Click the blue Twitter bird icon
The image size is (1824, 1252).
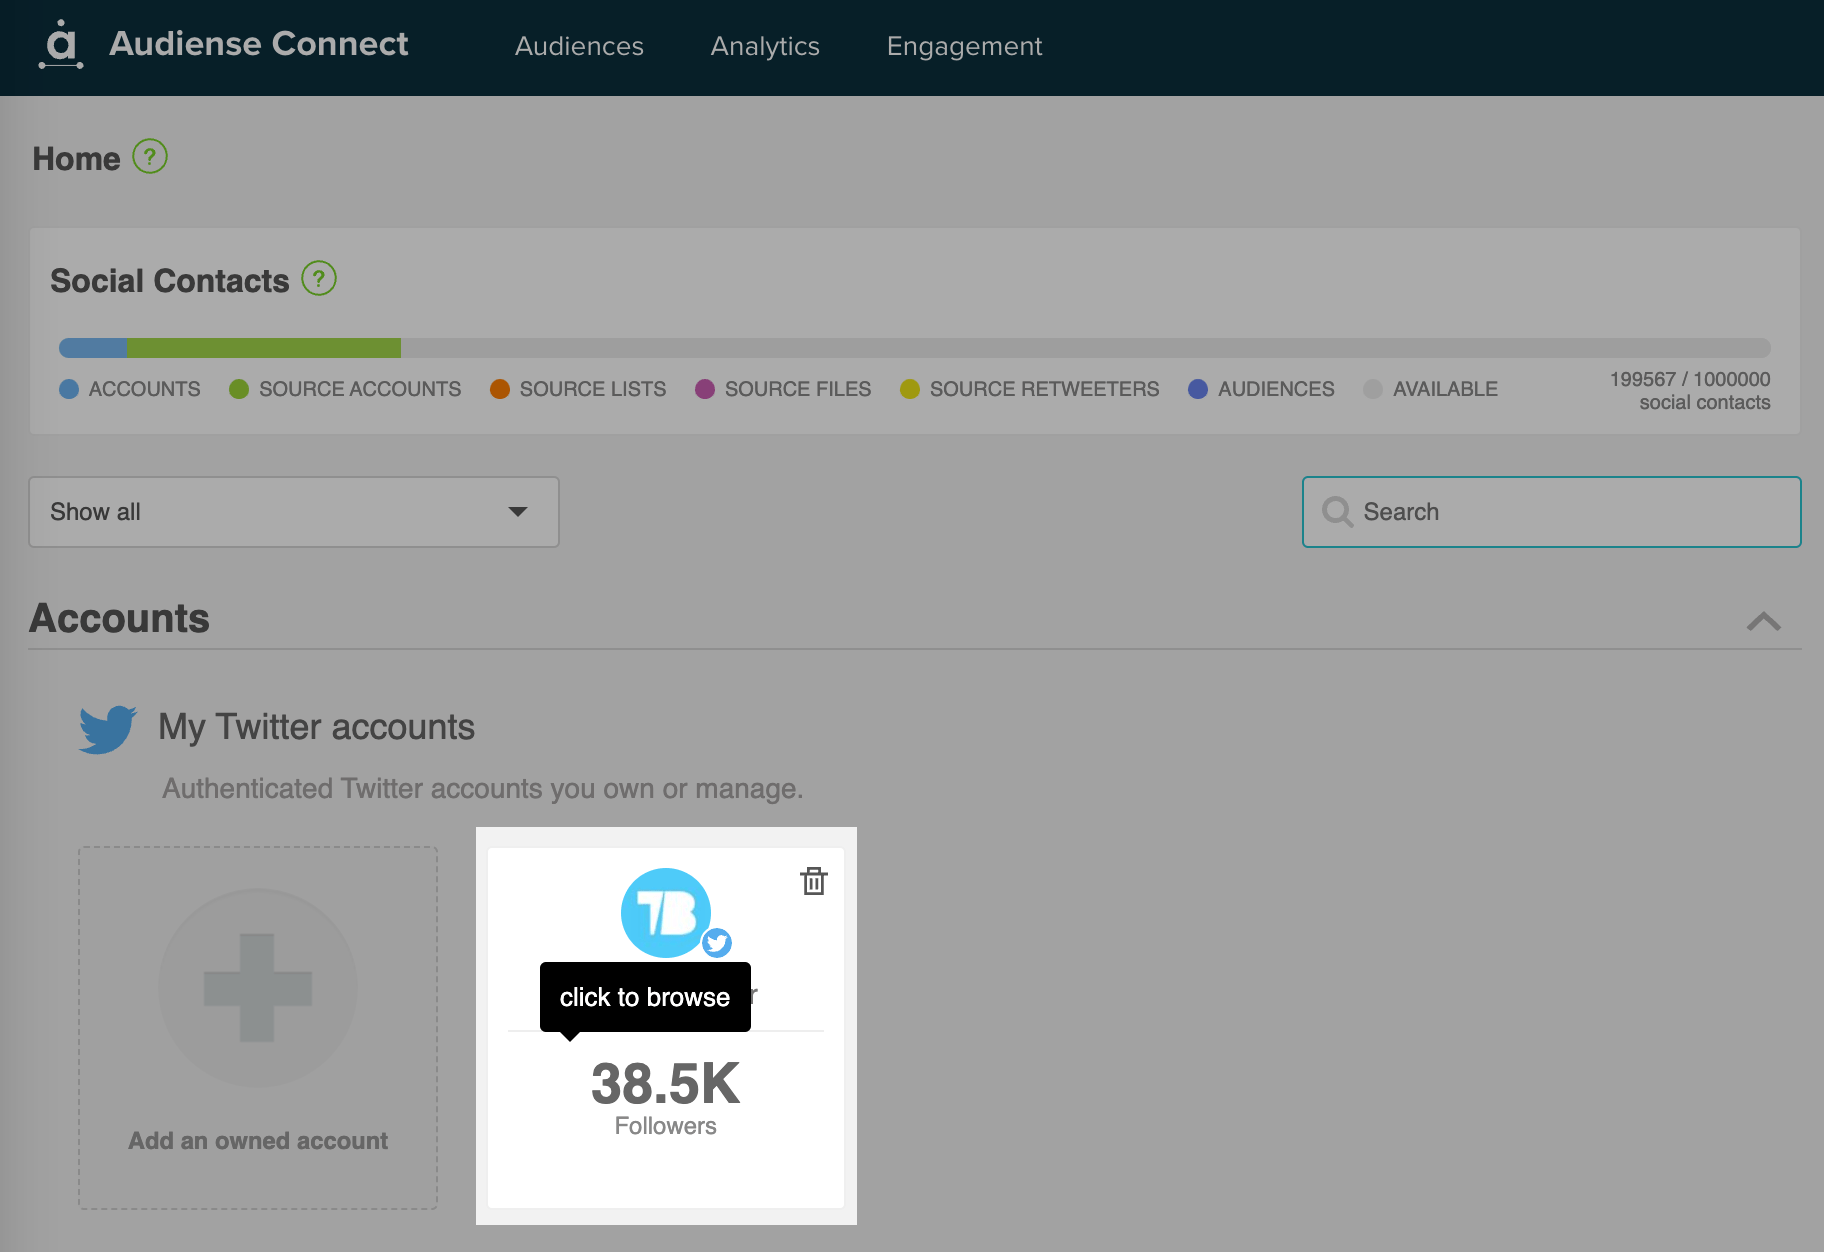[x=108, y=728]
